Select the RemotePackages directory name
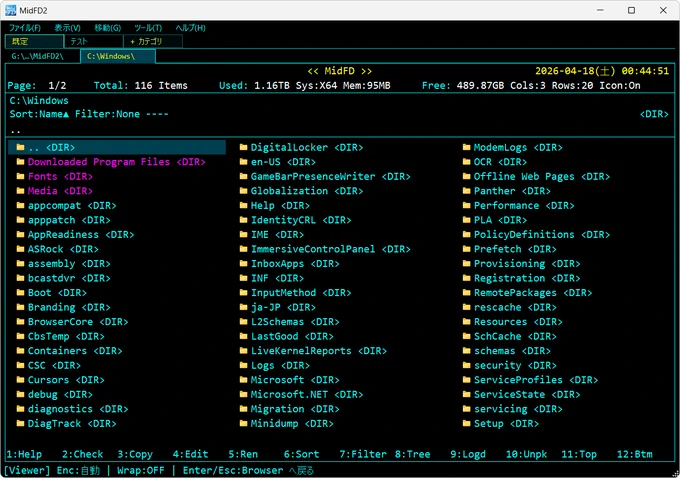 515,293
